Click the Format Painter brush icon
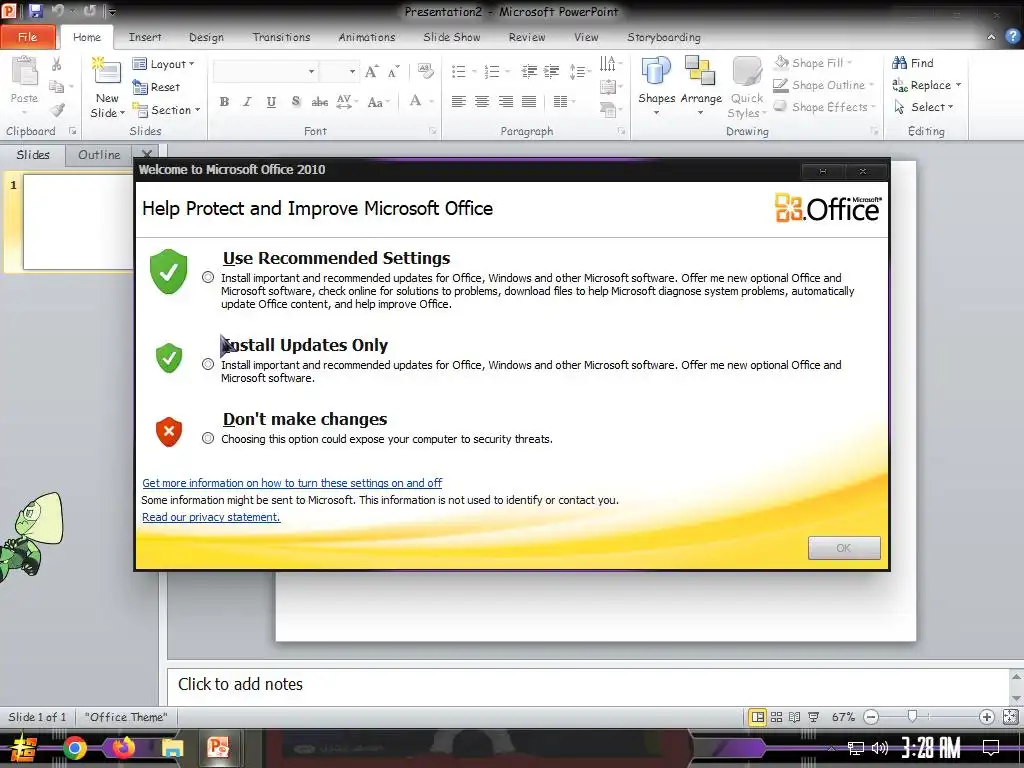1024x768 pixels. 57,110
